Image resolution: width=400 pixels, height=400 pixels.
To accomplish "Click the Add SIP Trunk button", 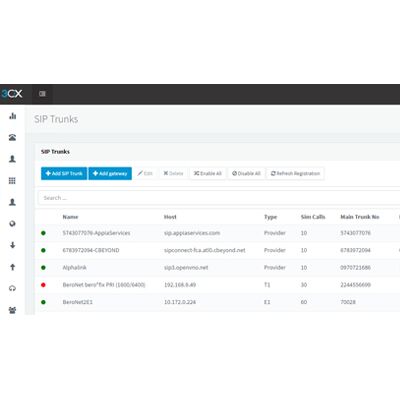I will [x=64, y=173].
